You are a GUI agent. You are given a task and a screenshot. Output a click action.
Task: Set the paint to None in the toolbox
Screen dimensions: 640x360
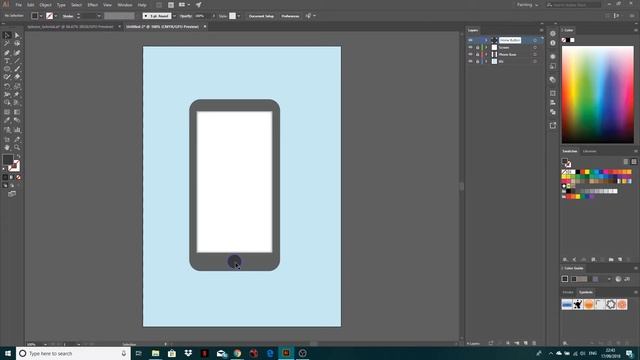pyautogui.click(x=18, y=177)
